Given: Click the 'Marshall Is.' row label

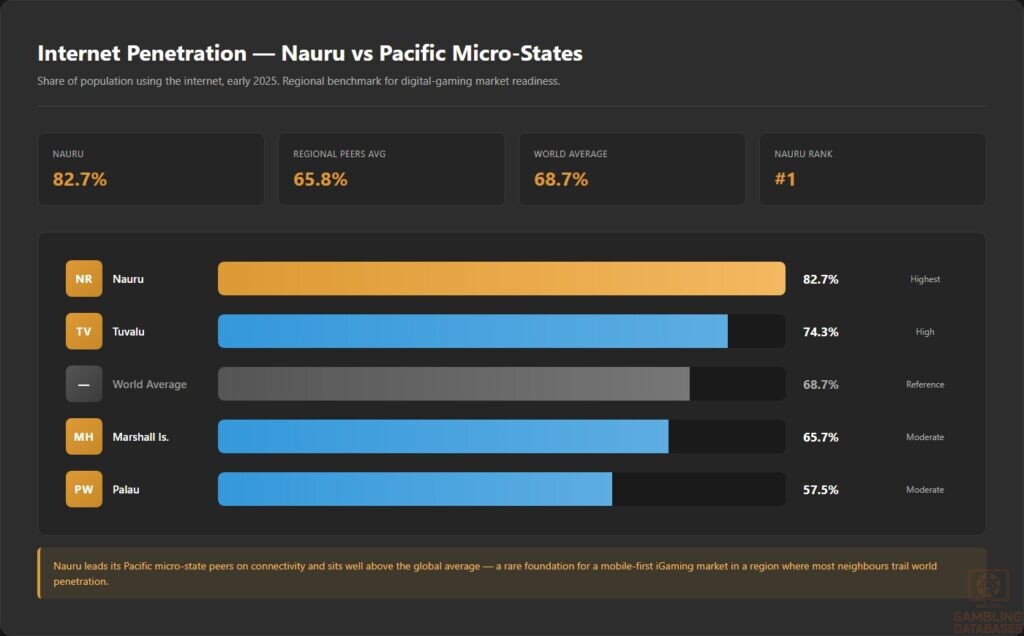Looking at the screenshot, I should 140,437.
